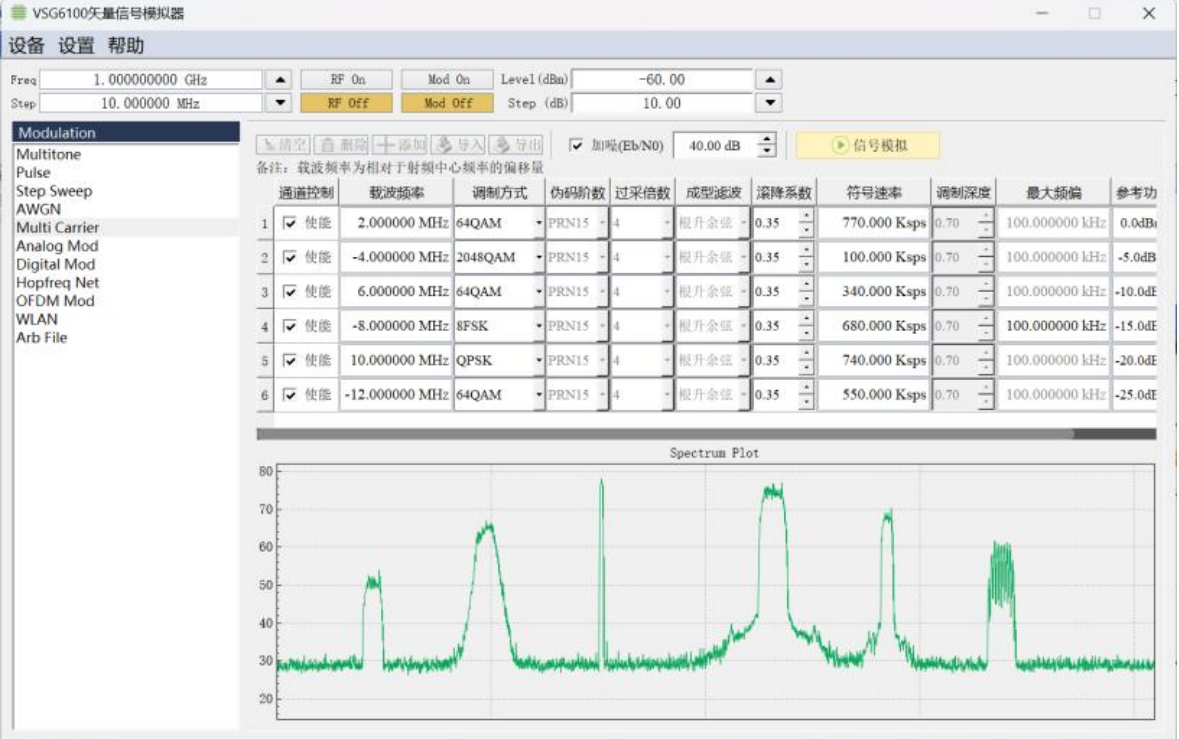Image resolution: width=1179 pixels, height=739 pixels.
Task: Click the 导入 (import) icon button
Action: [459, 145]
